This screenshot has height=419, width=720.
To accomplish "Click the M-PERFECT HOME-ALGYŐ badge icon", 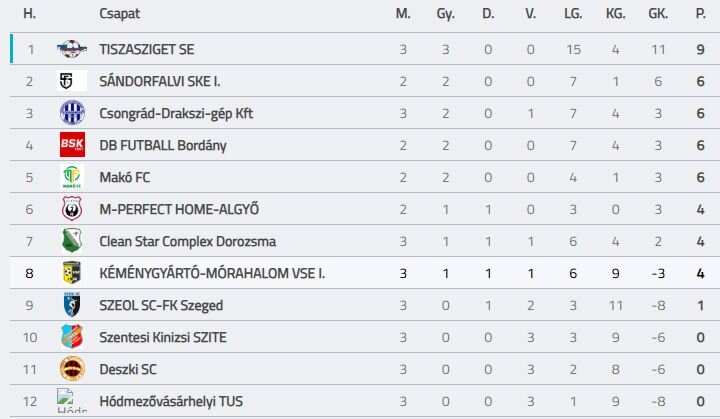I will [72, 209].
